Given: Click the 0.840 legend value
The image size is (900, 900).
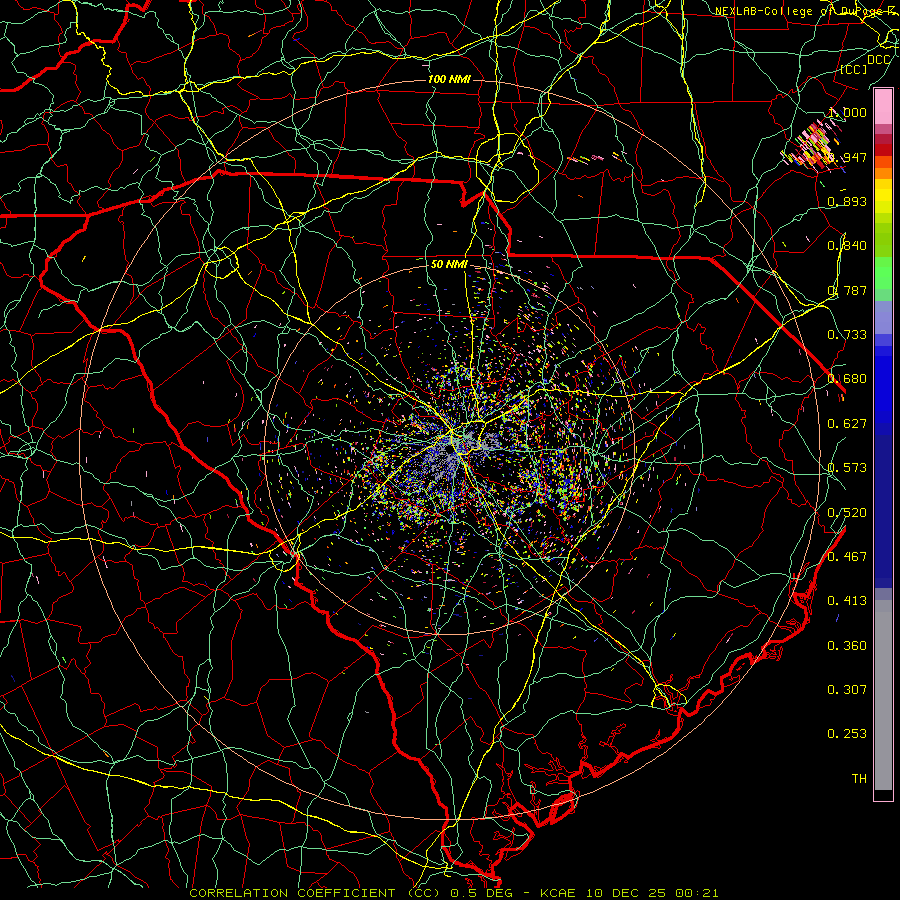Looking at the screenshot, I should [847, 246].
